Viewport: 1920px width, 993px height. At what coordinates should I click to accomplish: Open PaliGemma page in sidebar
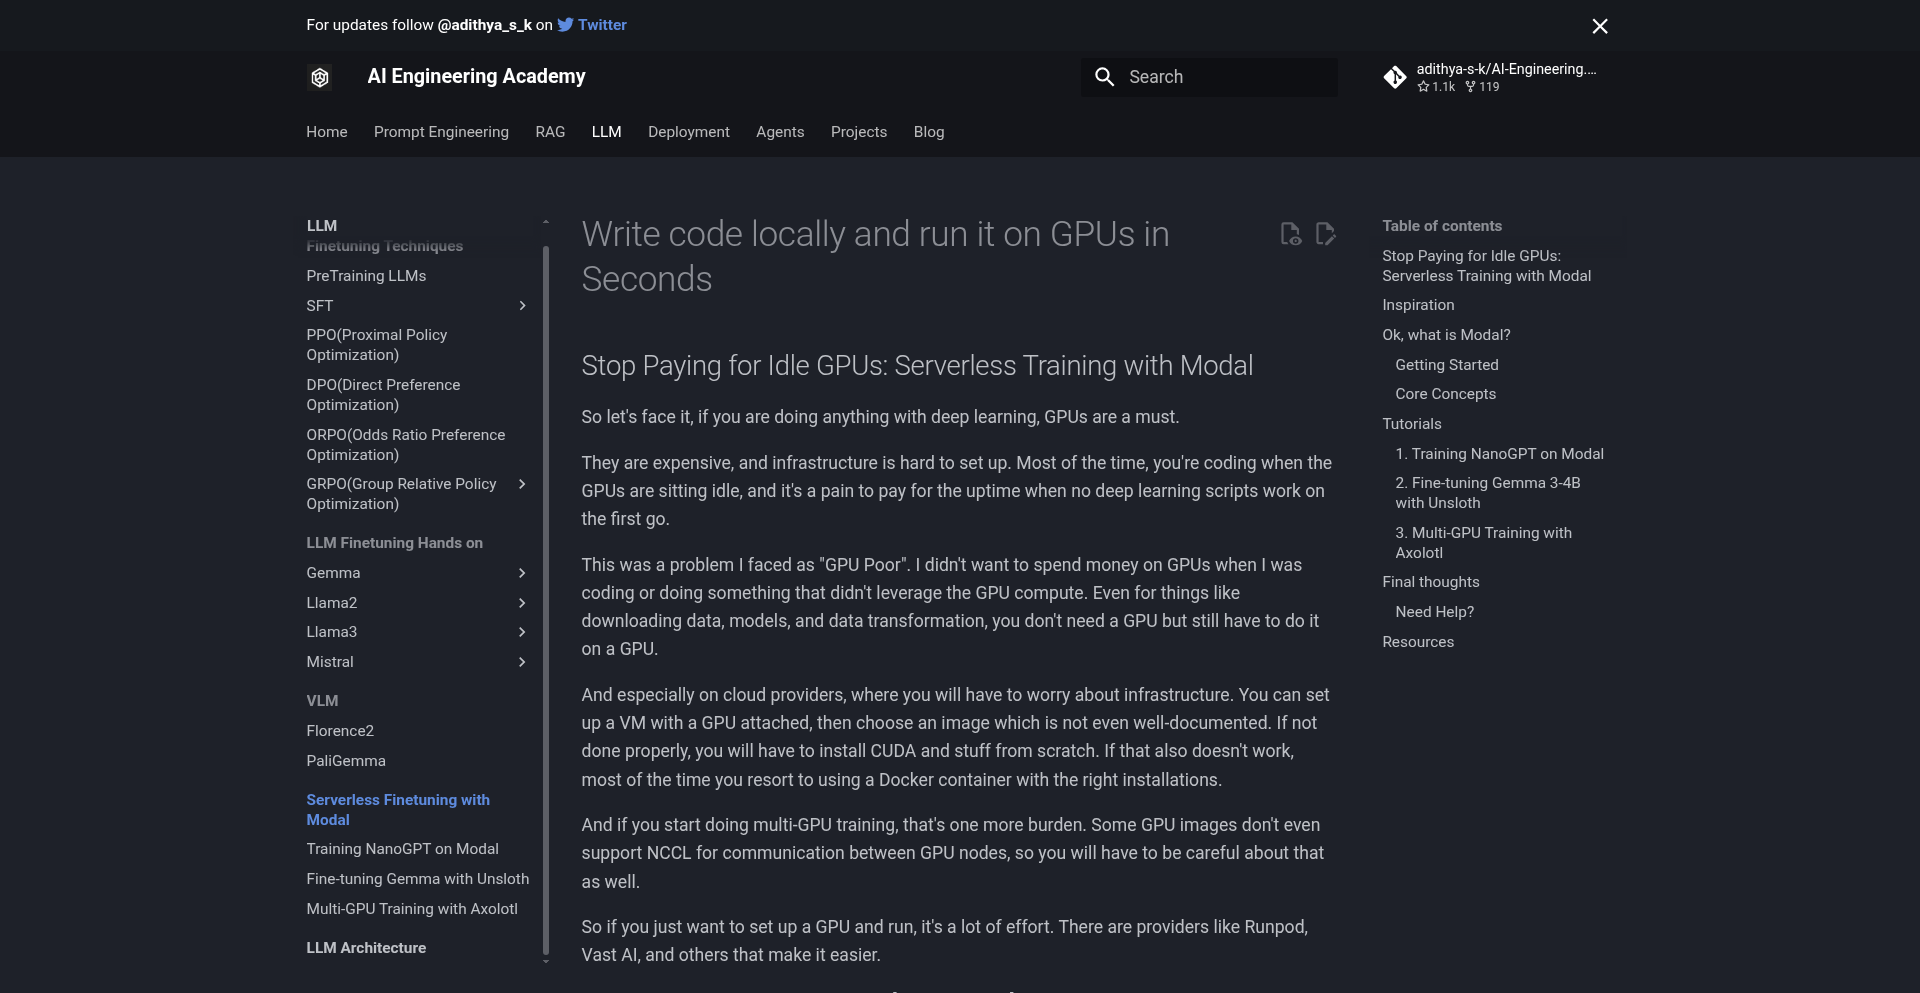[x=346, y=761]
